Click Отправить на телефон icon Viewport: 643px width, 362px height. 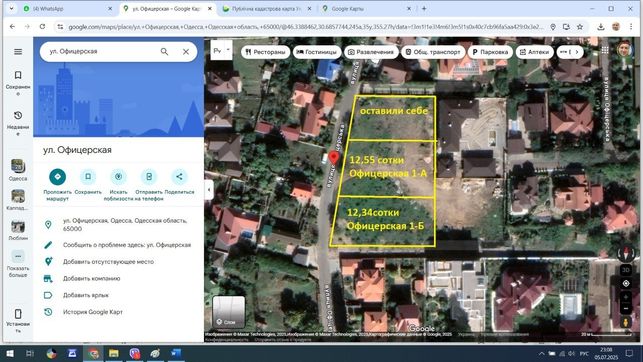pyautogui.click(x=149, y=177)
